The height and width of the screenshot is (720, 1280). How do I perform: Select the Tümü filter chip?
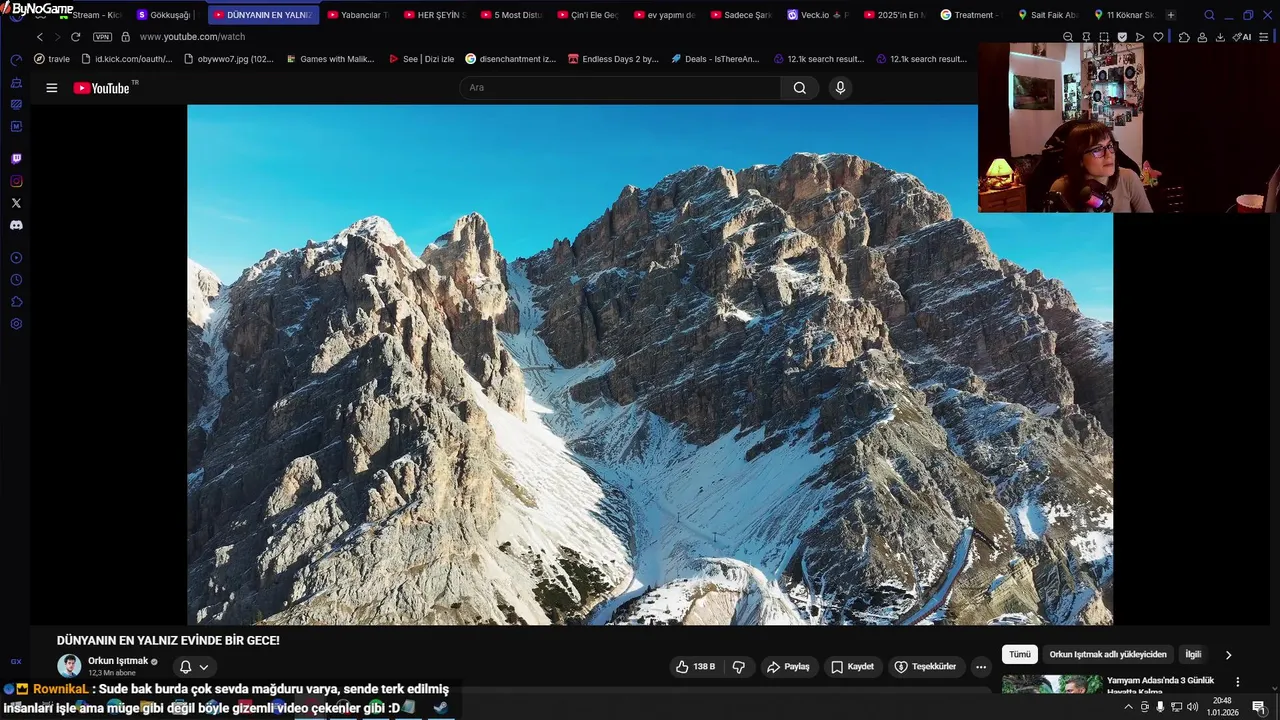click(1019, 655)
